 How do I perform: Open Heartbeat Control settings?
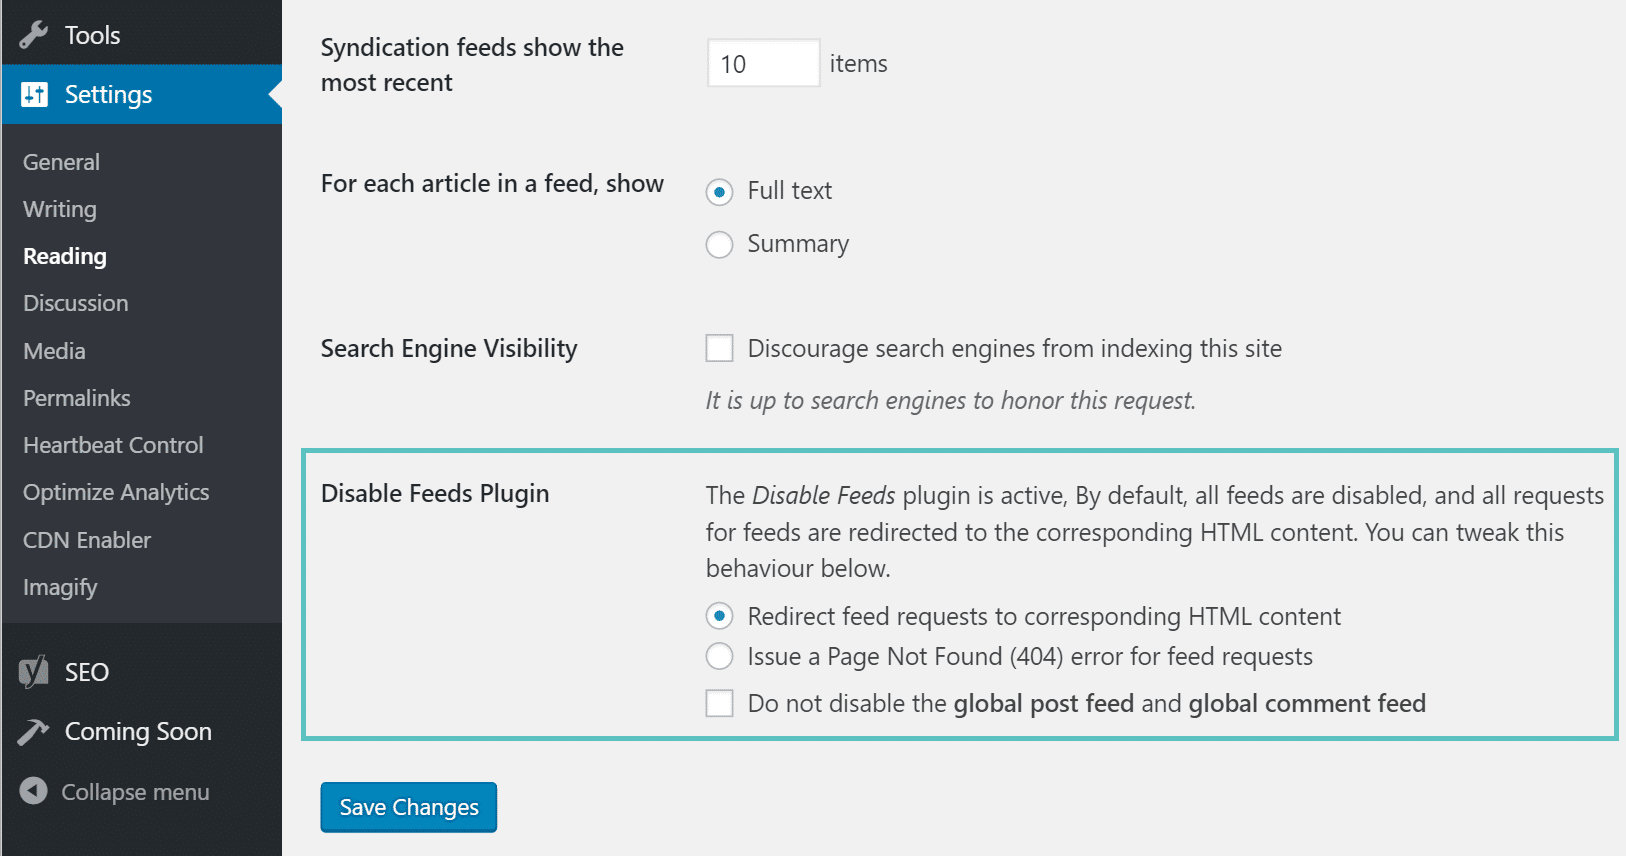point(113,445)
